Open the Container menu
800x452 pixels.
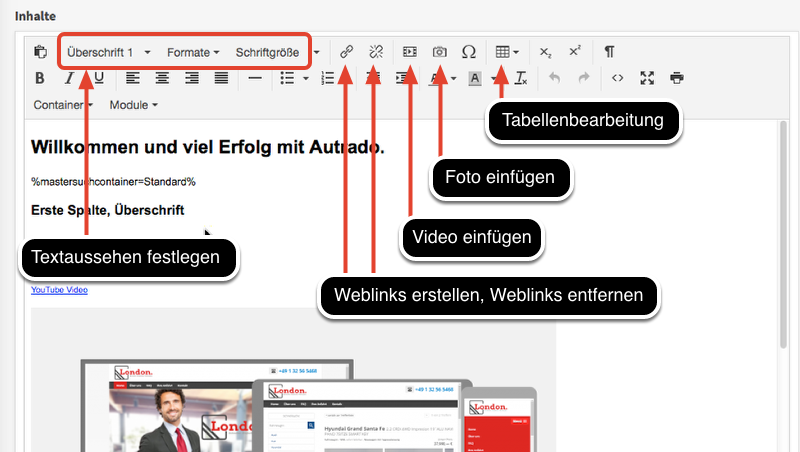tap(63, 105)
